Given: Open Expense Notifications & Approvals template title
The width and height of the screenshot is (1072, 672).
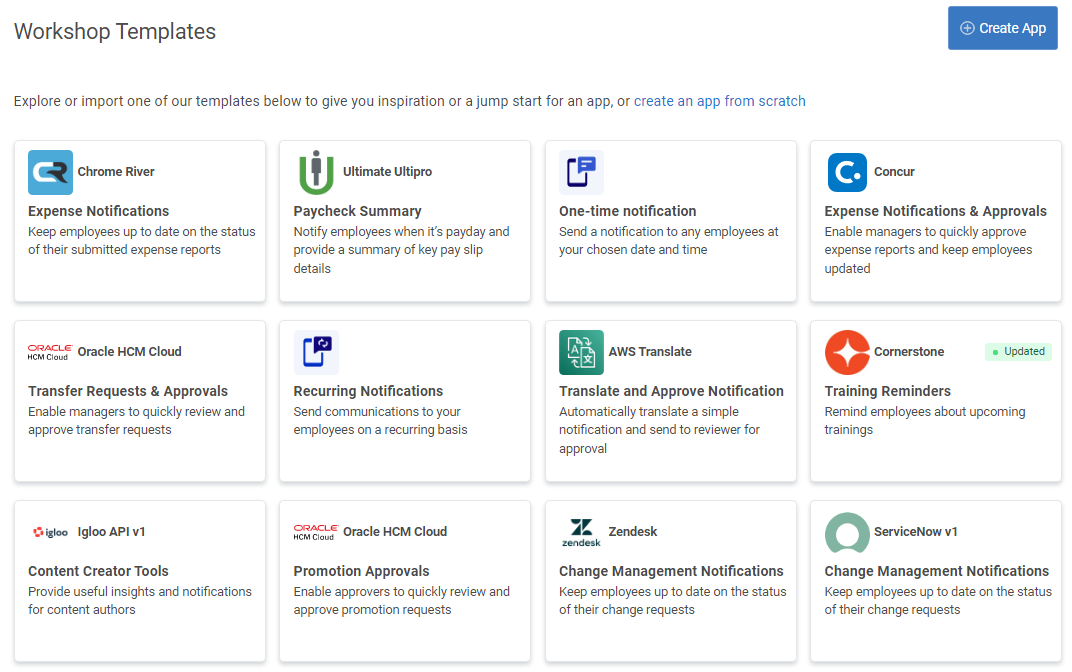Looking at the screenshot, I should pyautogui.click(x=935, y=211).
